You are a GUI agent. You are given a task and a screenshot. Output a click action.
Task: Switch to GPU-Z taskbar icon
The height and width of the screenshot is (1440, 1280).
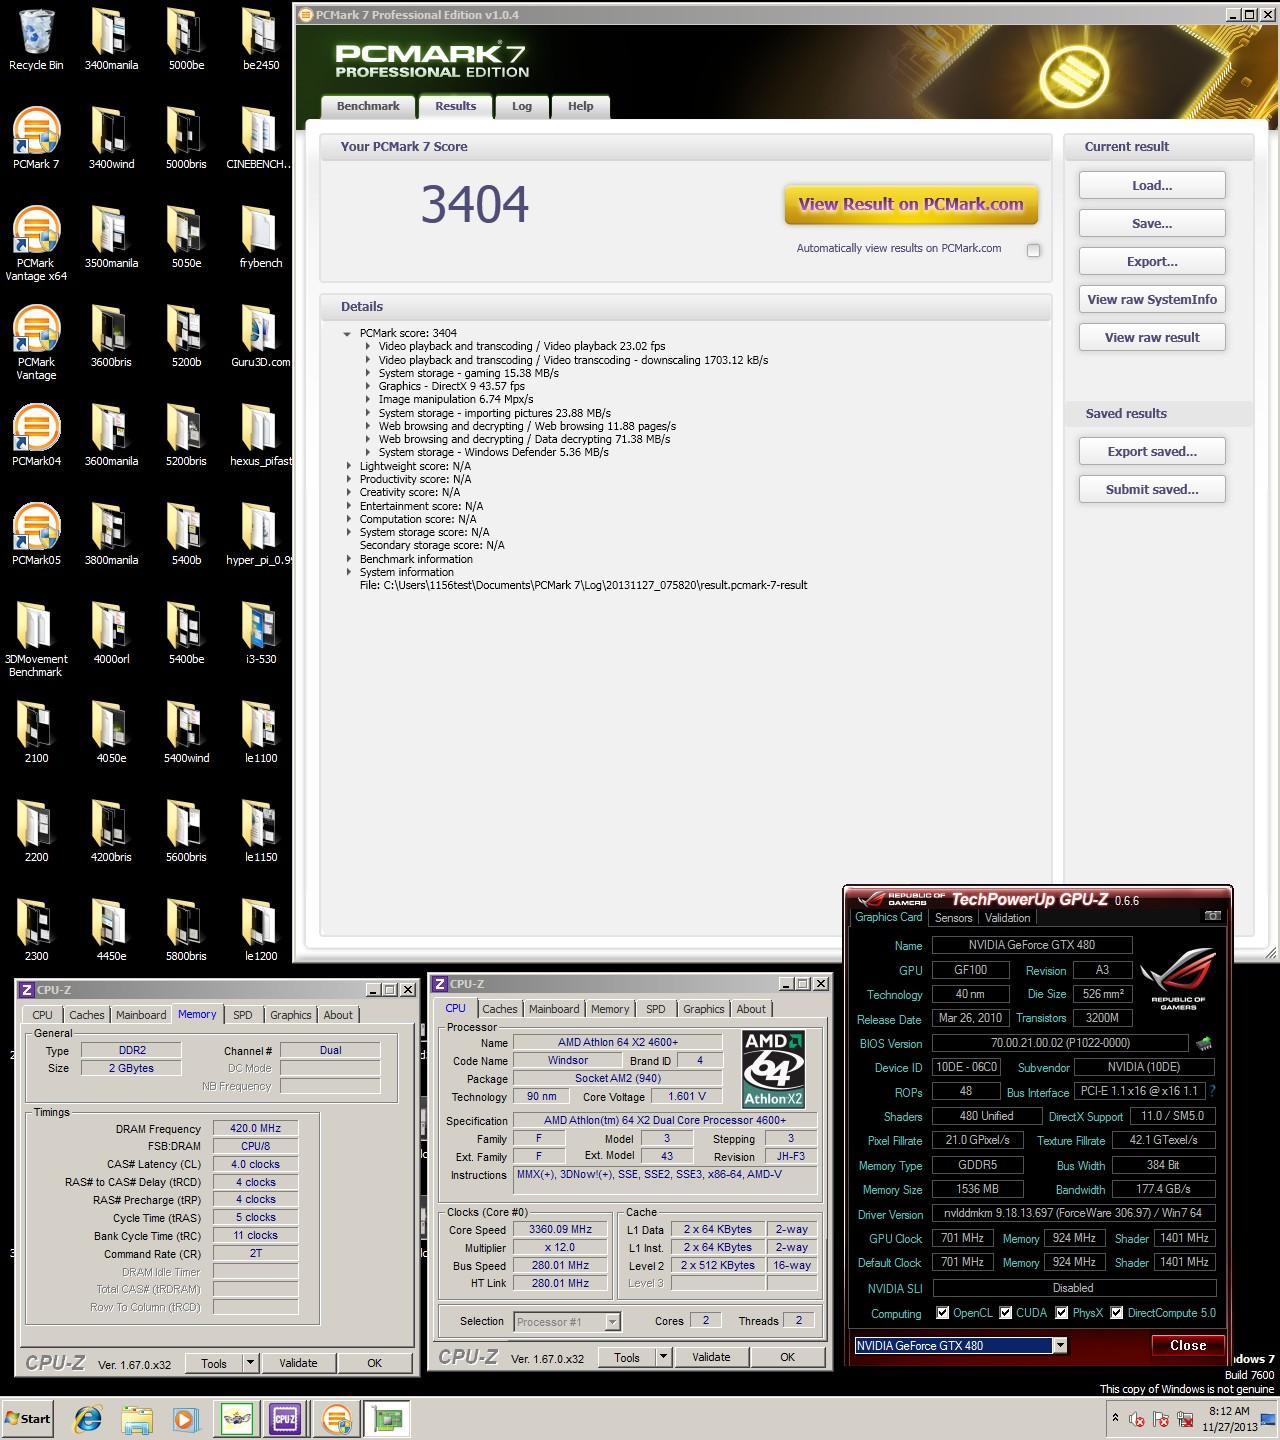click(x=388, y=1419)
